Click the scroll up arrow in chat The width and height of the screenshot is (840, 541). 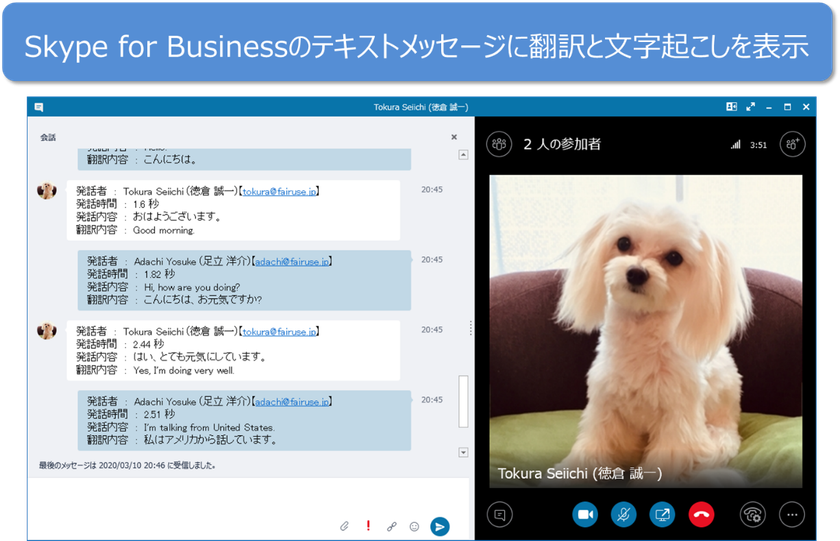click(x=463, y=155)
